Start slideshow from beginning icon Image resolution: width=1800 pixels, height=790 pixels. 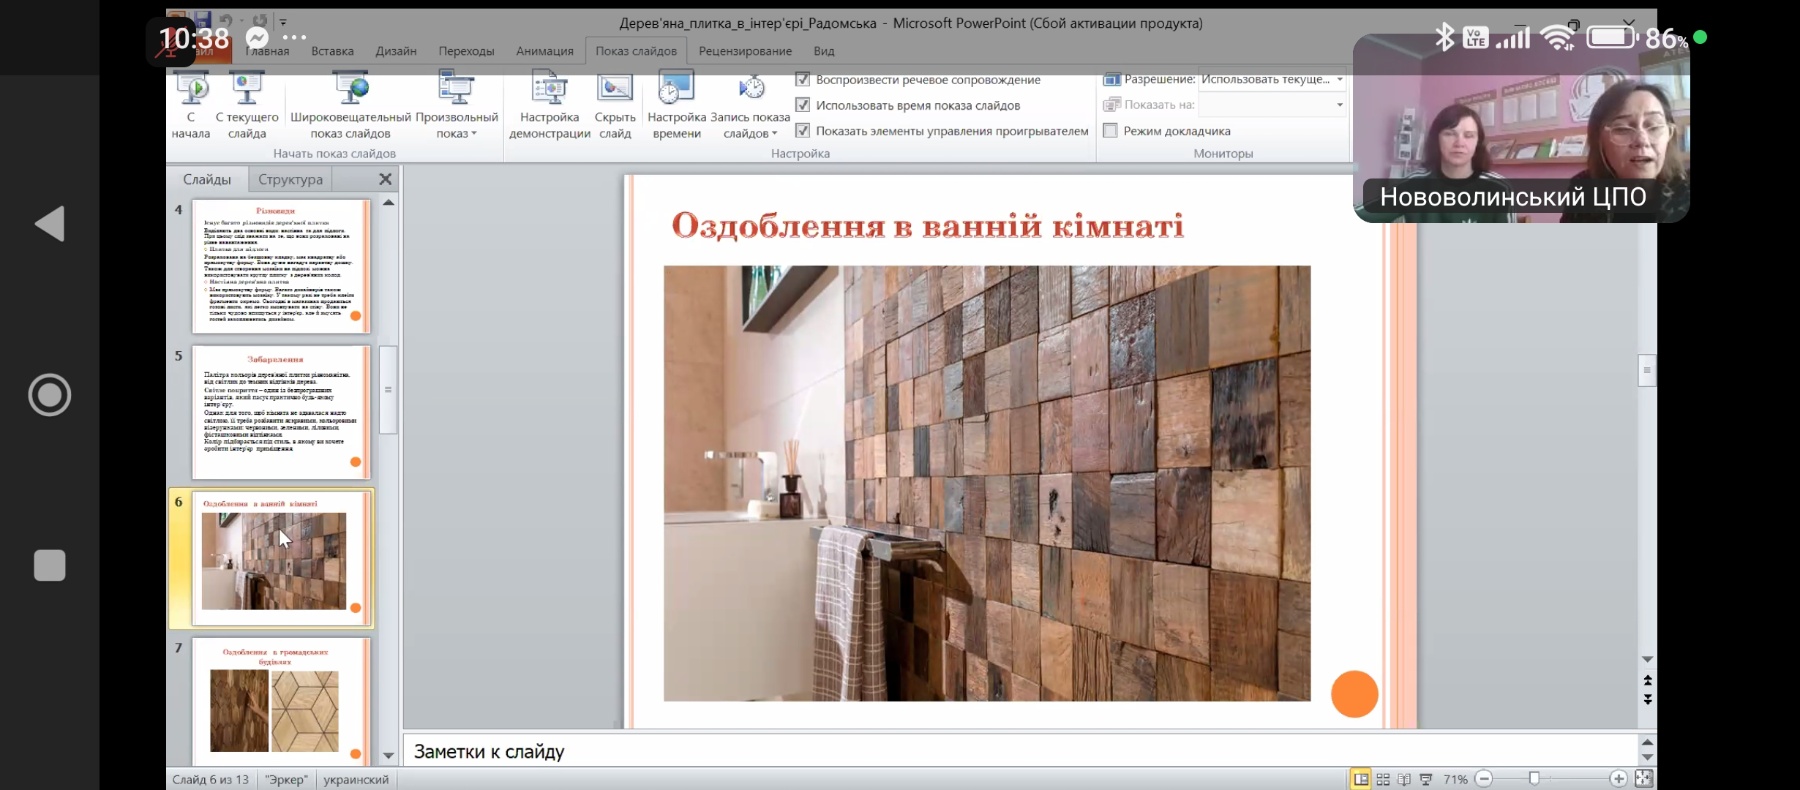tap(191, 91)
